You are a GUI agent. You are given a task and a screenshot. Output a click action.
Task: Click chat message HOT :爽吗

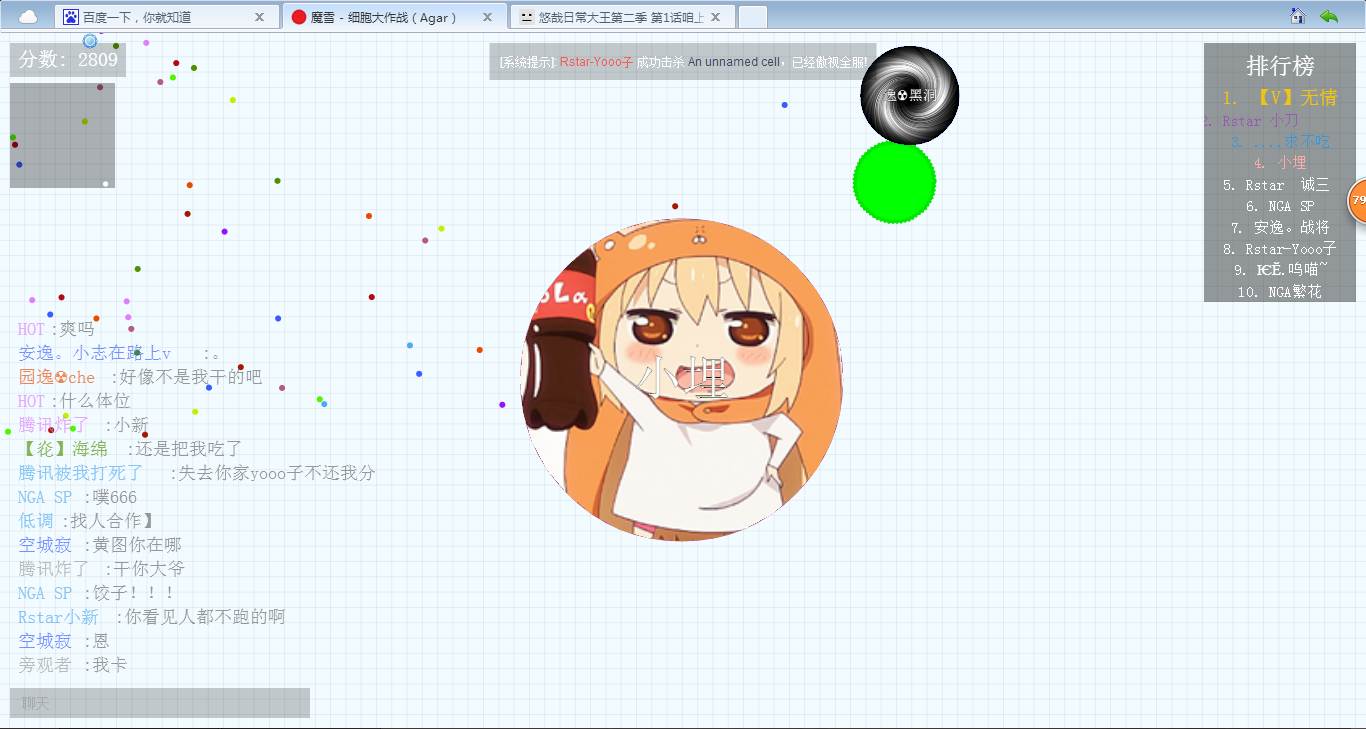[56, 329]
